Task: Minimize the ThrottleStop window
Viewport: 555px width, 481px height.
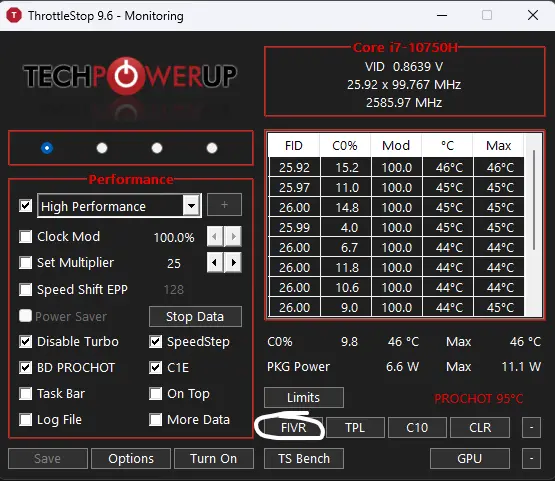Action: tap(442, 15)
